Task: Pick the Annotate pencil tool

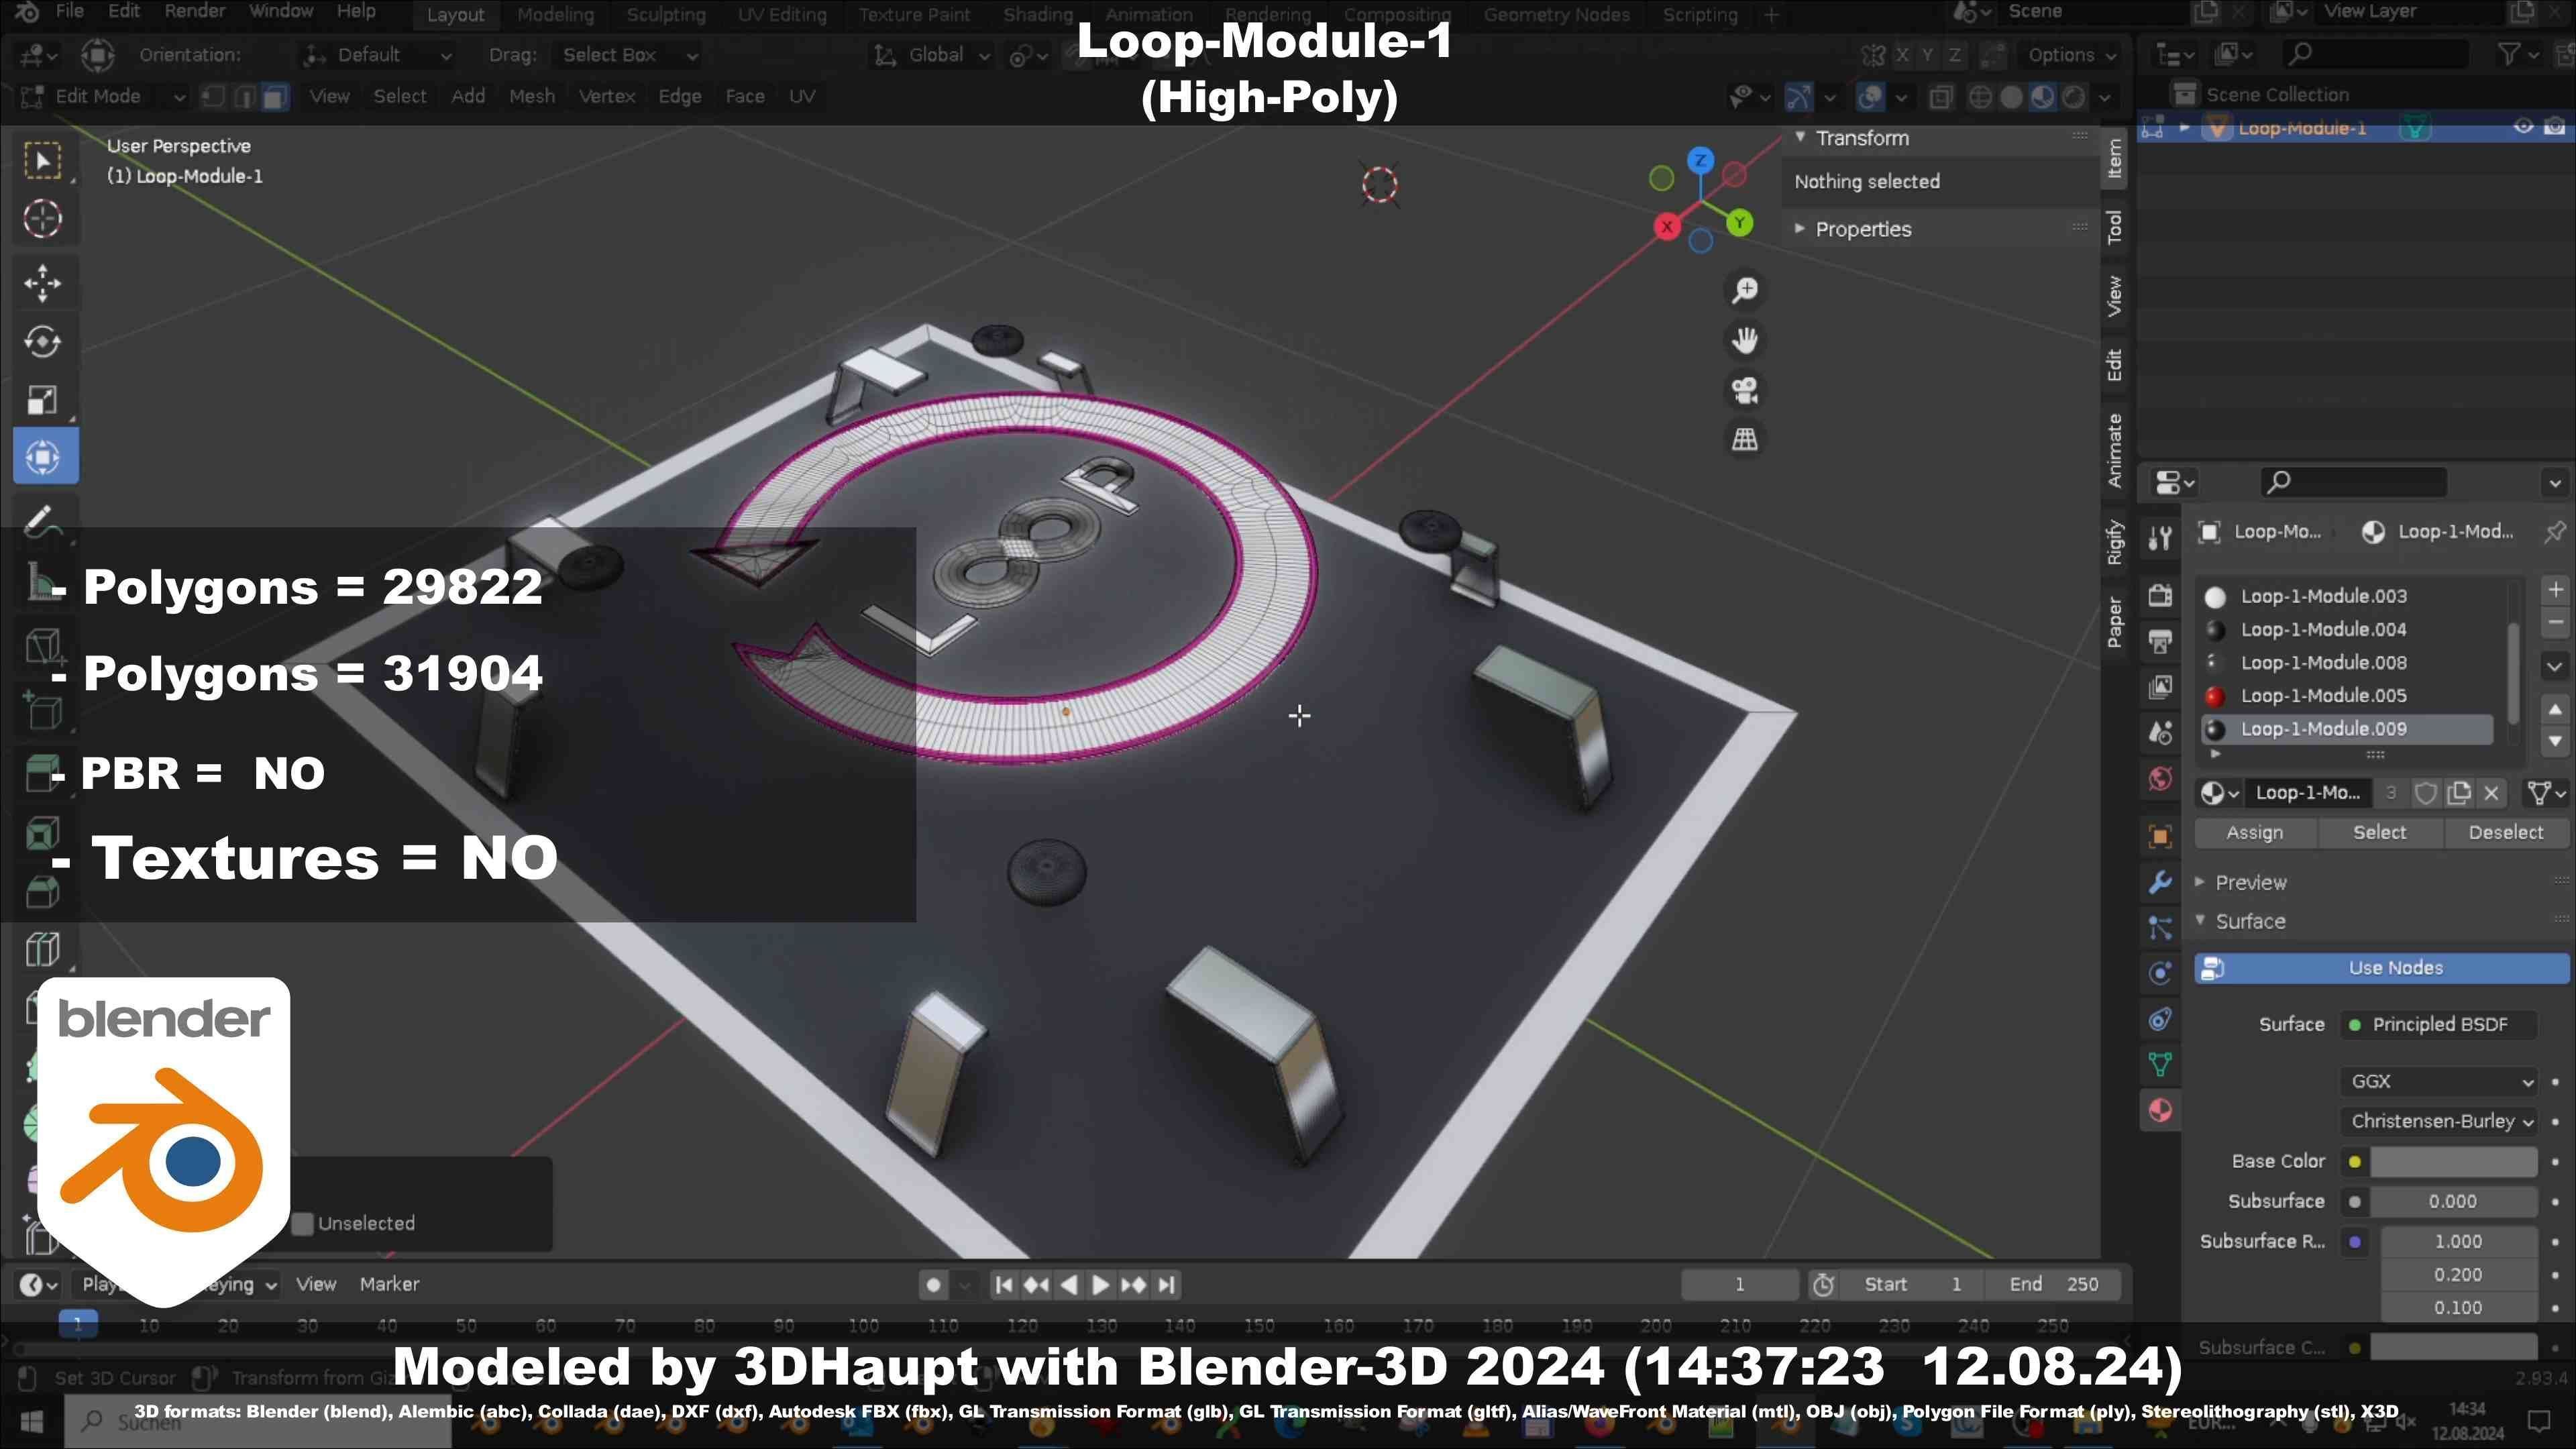Action: pos(43,521)
